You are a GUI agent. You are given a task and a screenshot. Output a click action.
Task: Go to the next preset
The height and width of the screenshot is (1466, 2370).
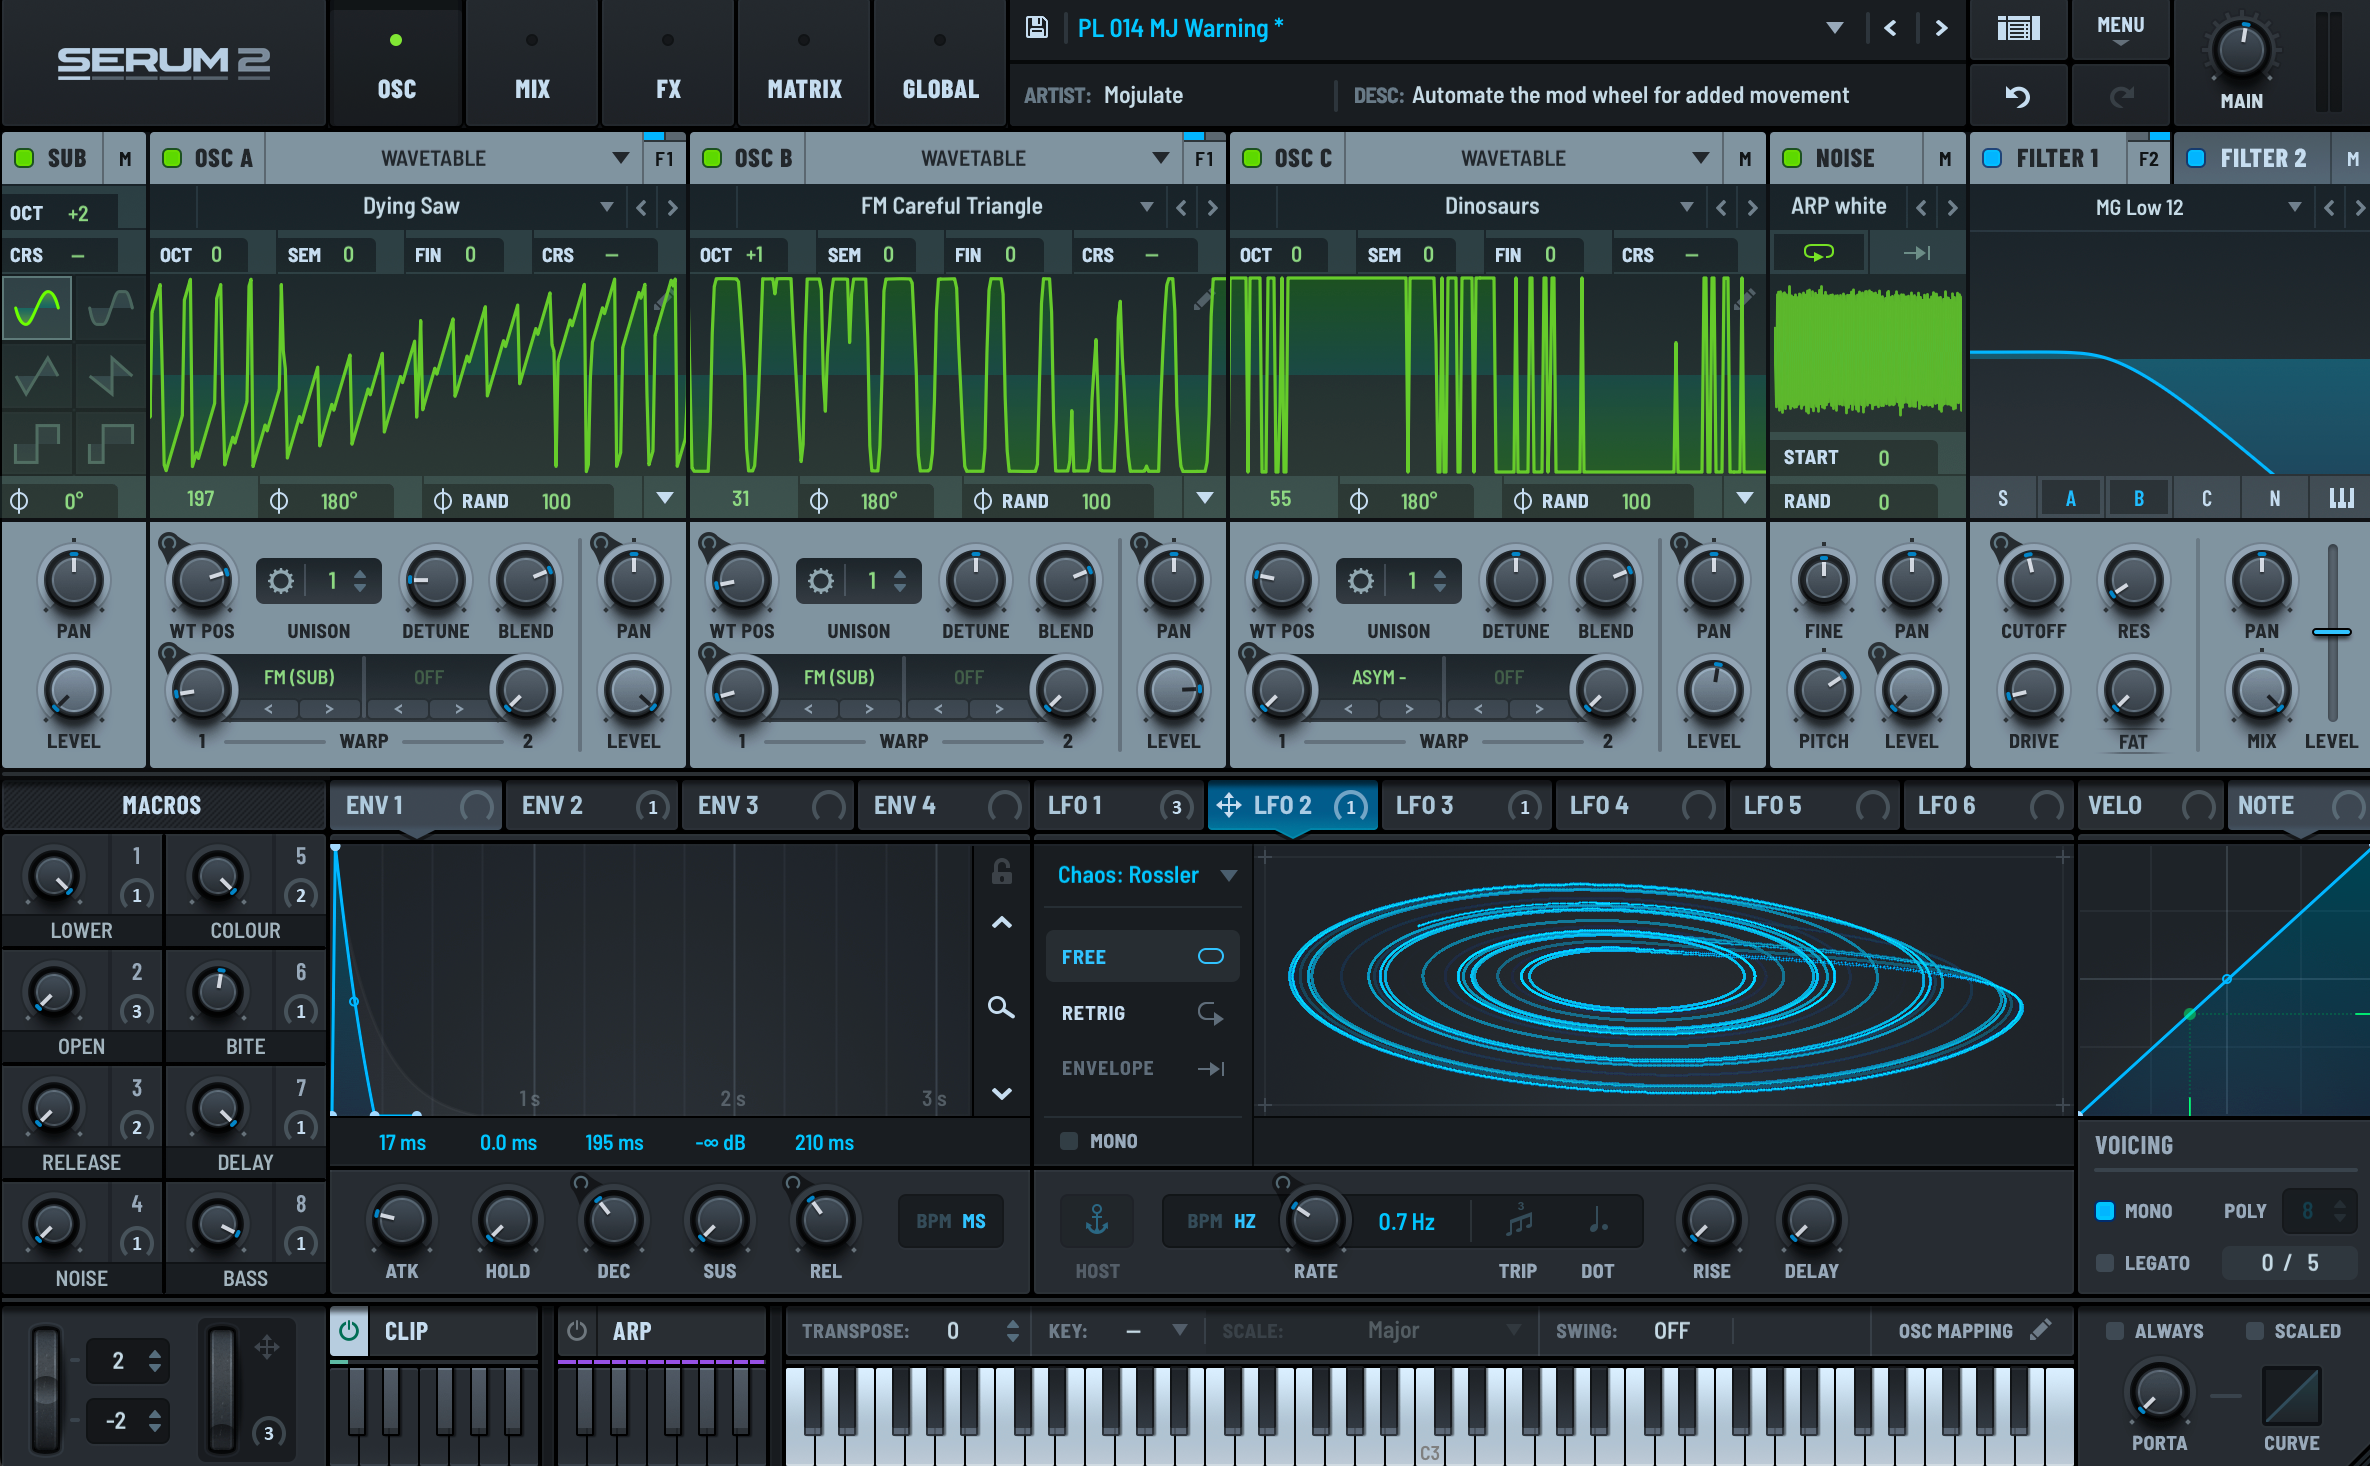coord(1941,28)
